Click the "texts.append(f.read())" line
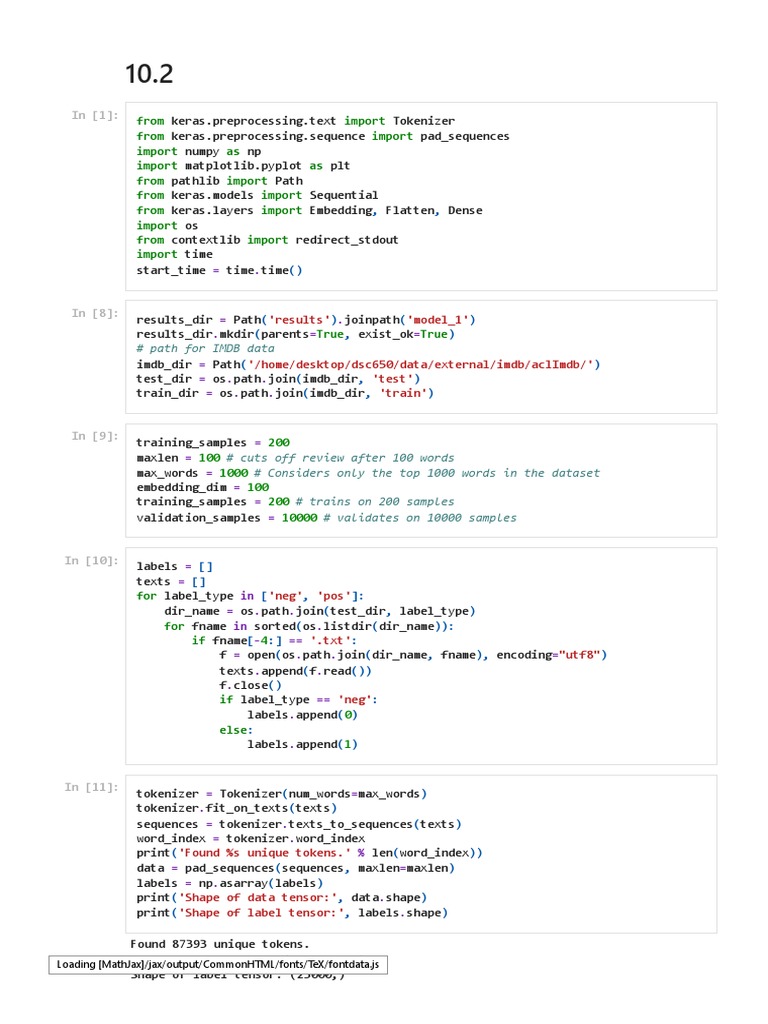The width and height of the screenshot is (768, 1024). (295, 671)
